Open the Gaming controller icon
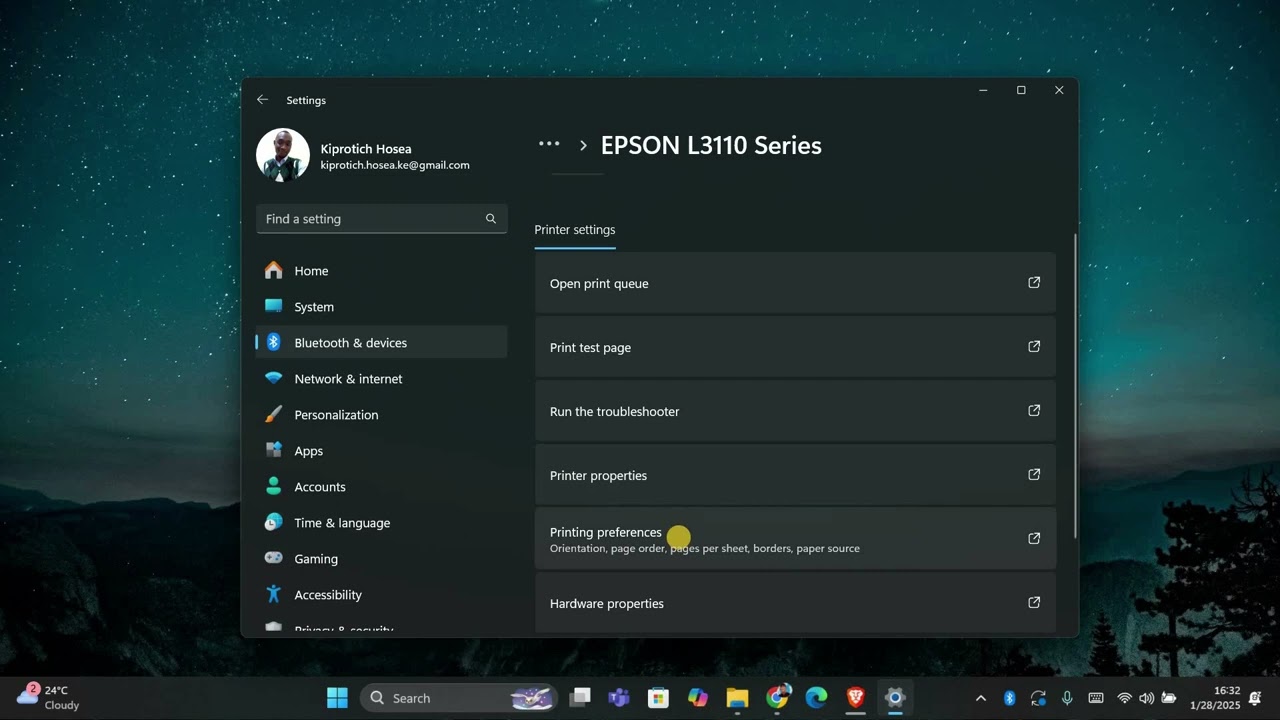The height and width of the screenshot is (720, 1280). (x=273, y=559)
